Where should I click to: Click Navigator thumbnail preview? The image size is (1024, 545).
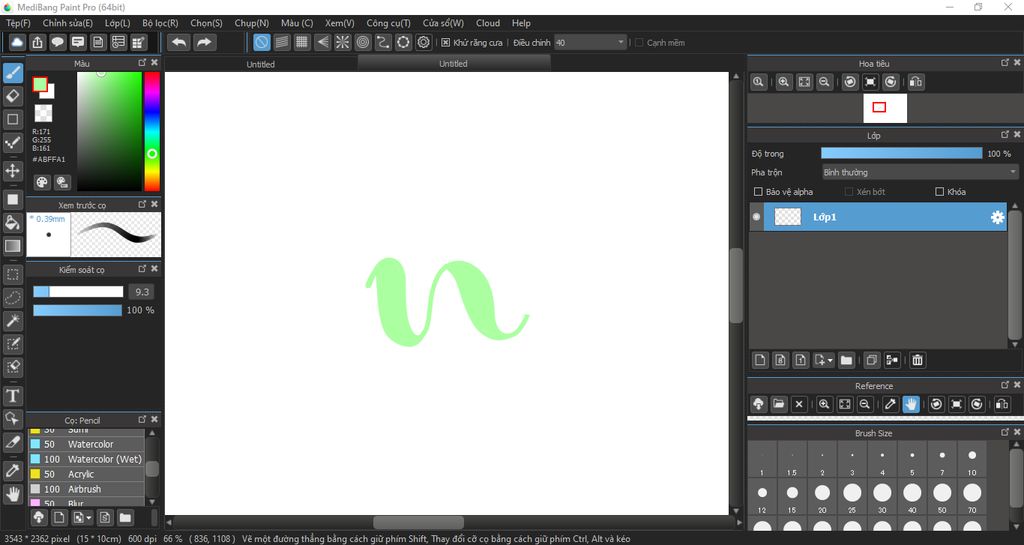point(885,108)
